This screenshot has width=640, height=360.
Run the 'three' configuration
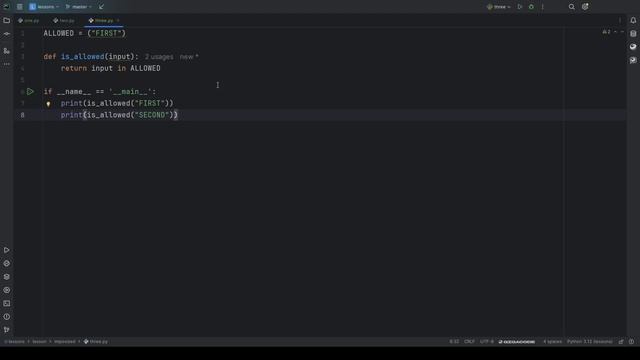(520, 7)
